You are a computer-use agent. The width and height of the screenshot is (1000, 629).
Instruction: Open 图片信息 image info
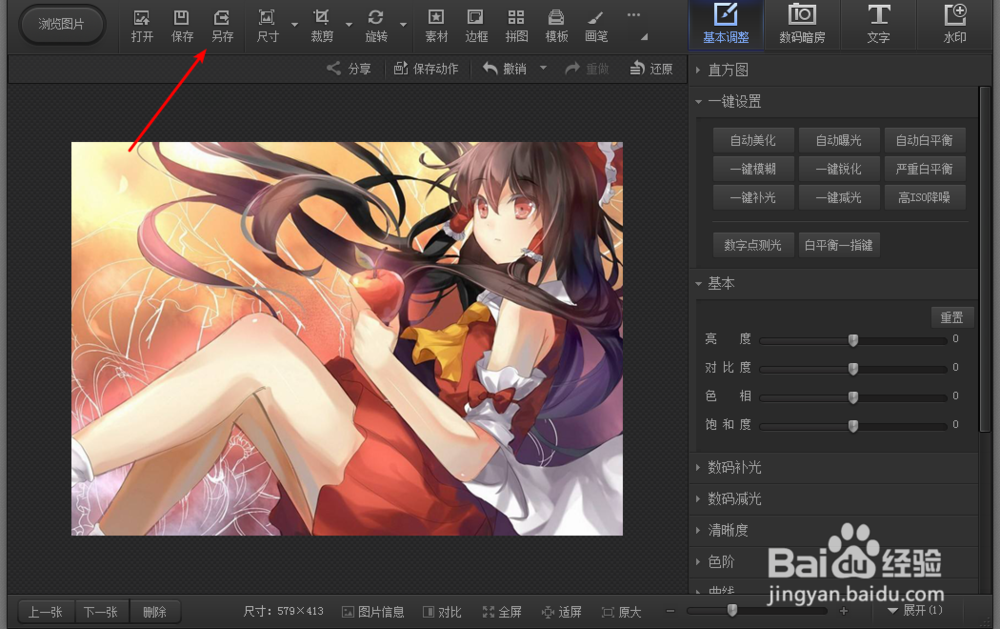[374, 612]
